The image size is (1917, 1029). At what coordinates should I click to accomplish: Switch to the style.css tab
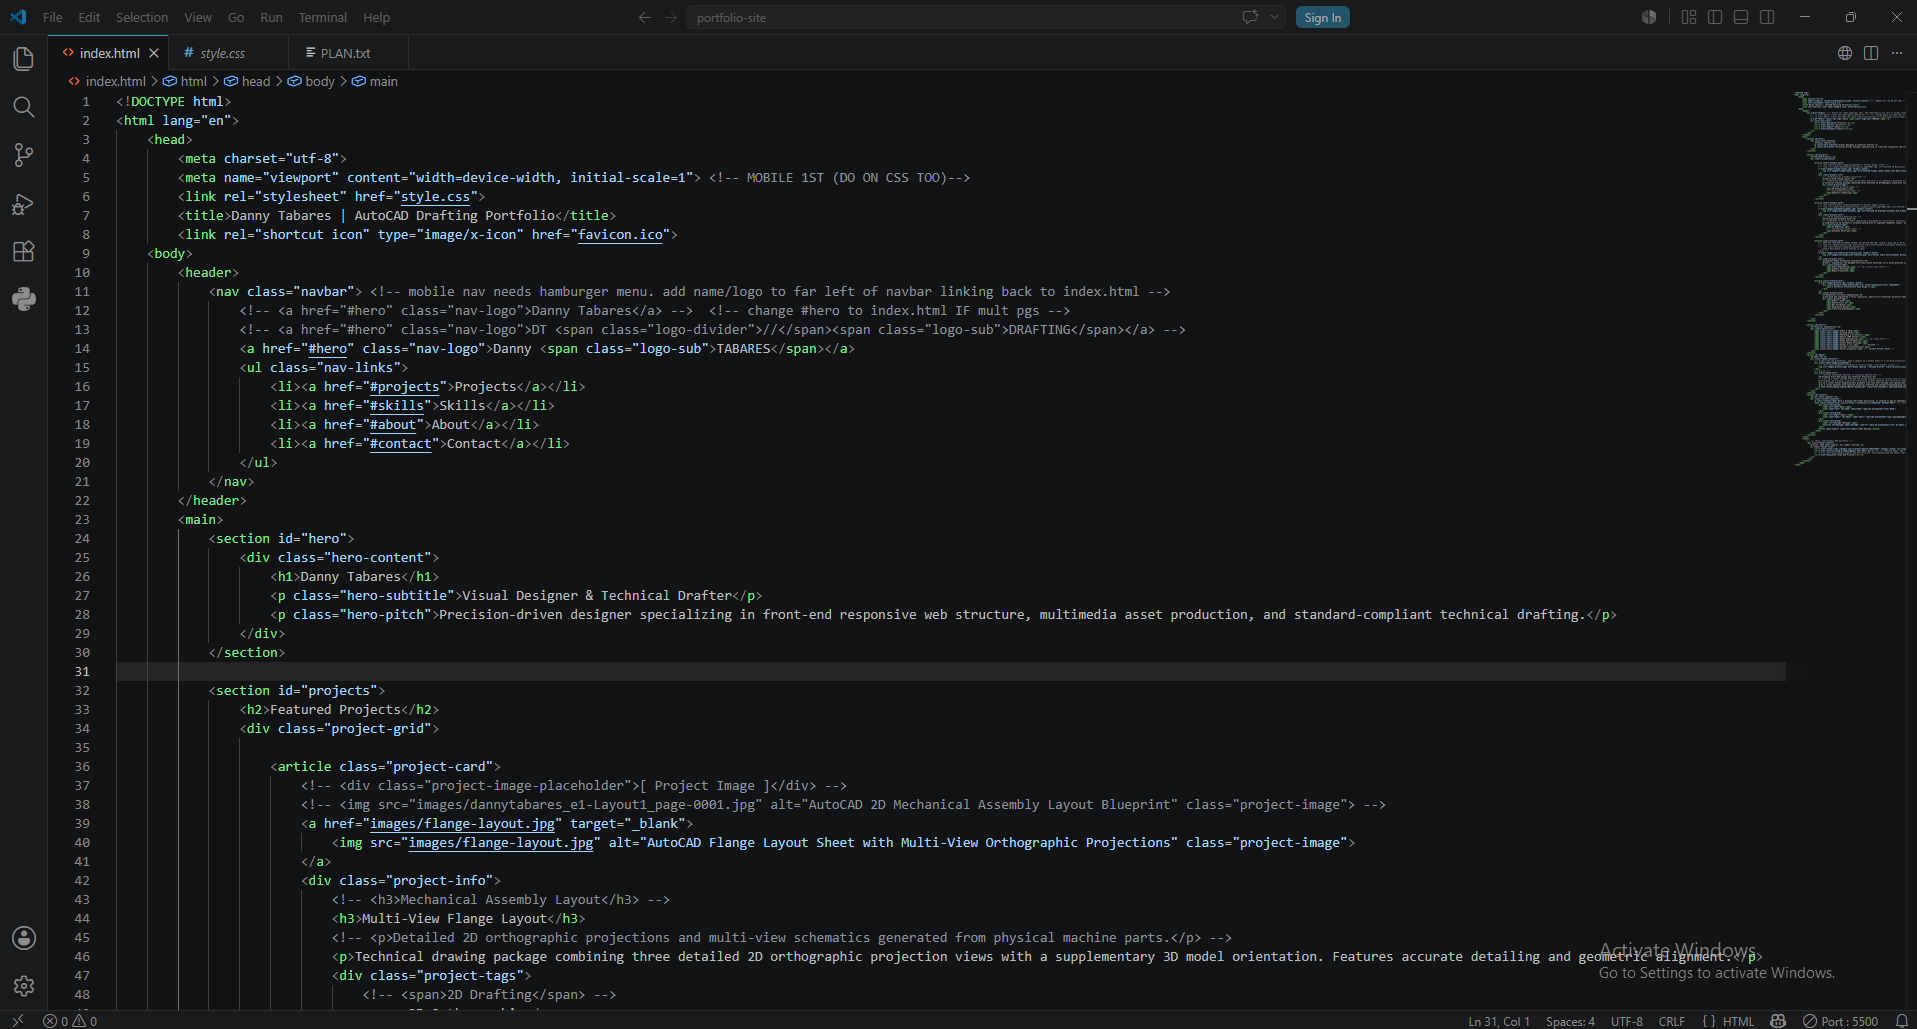[x=229, y=53]
